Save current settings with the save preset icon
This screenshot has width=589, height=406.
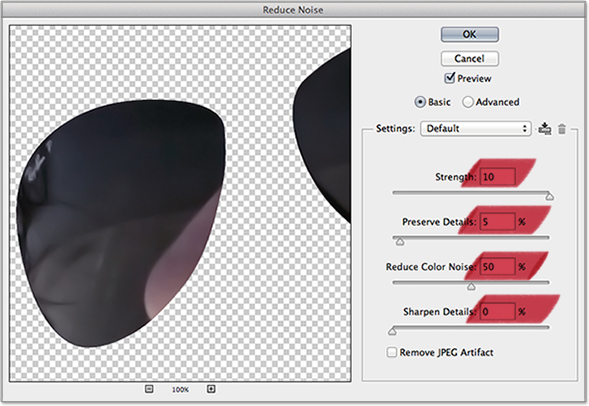click(544, 128)
